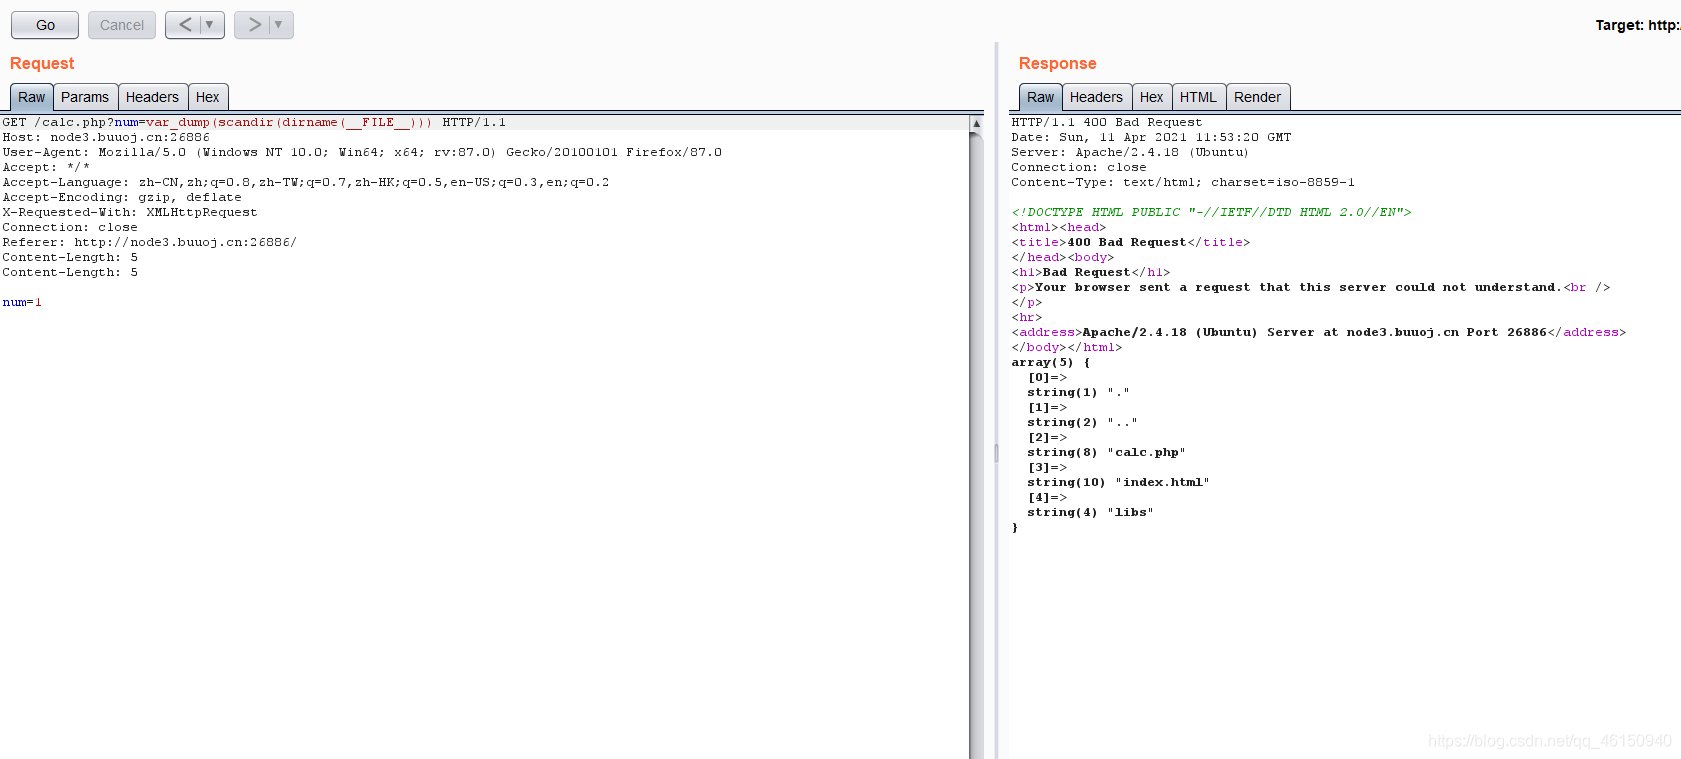Go forward to next request in history
1681x759 pixels.
pos(253,25)
